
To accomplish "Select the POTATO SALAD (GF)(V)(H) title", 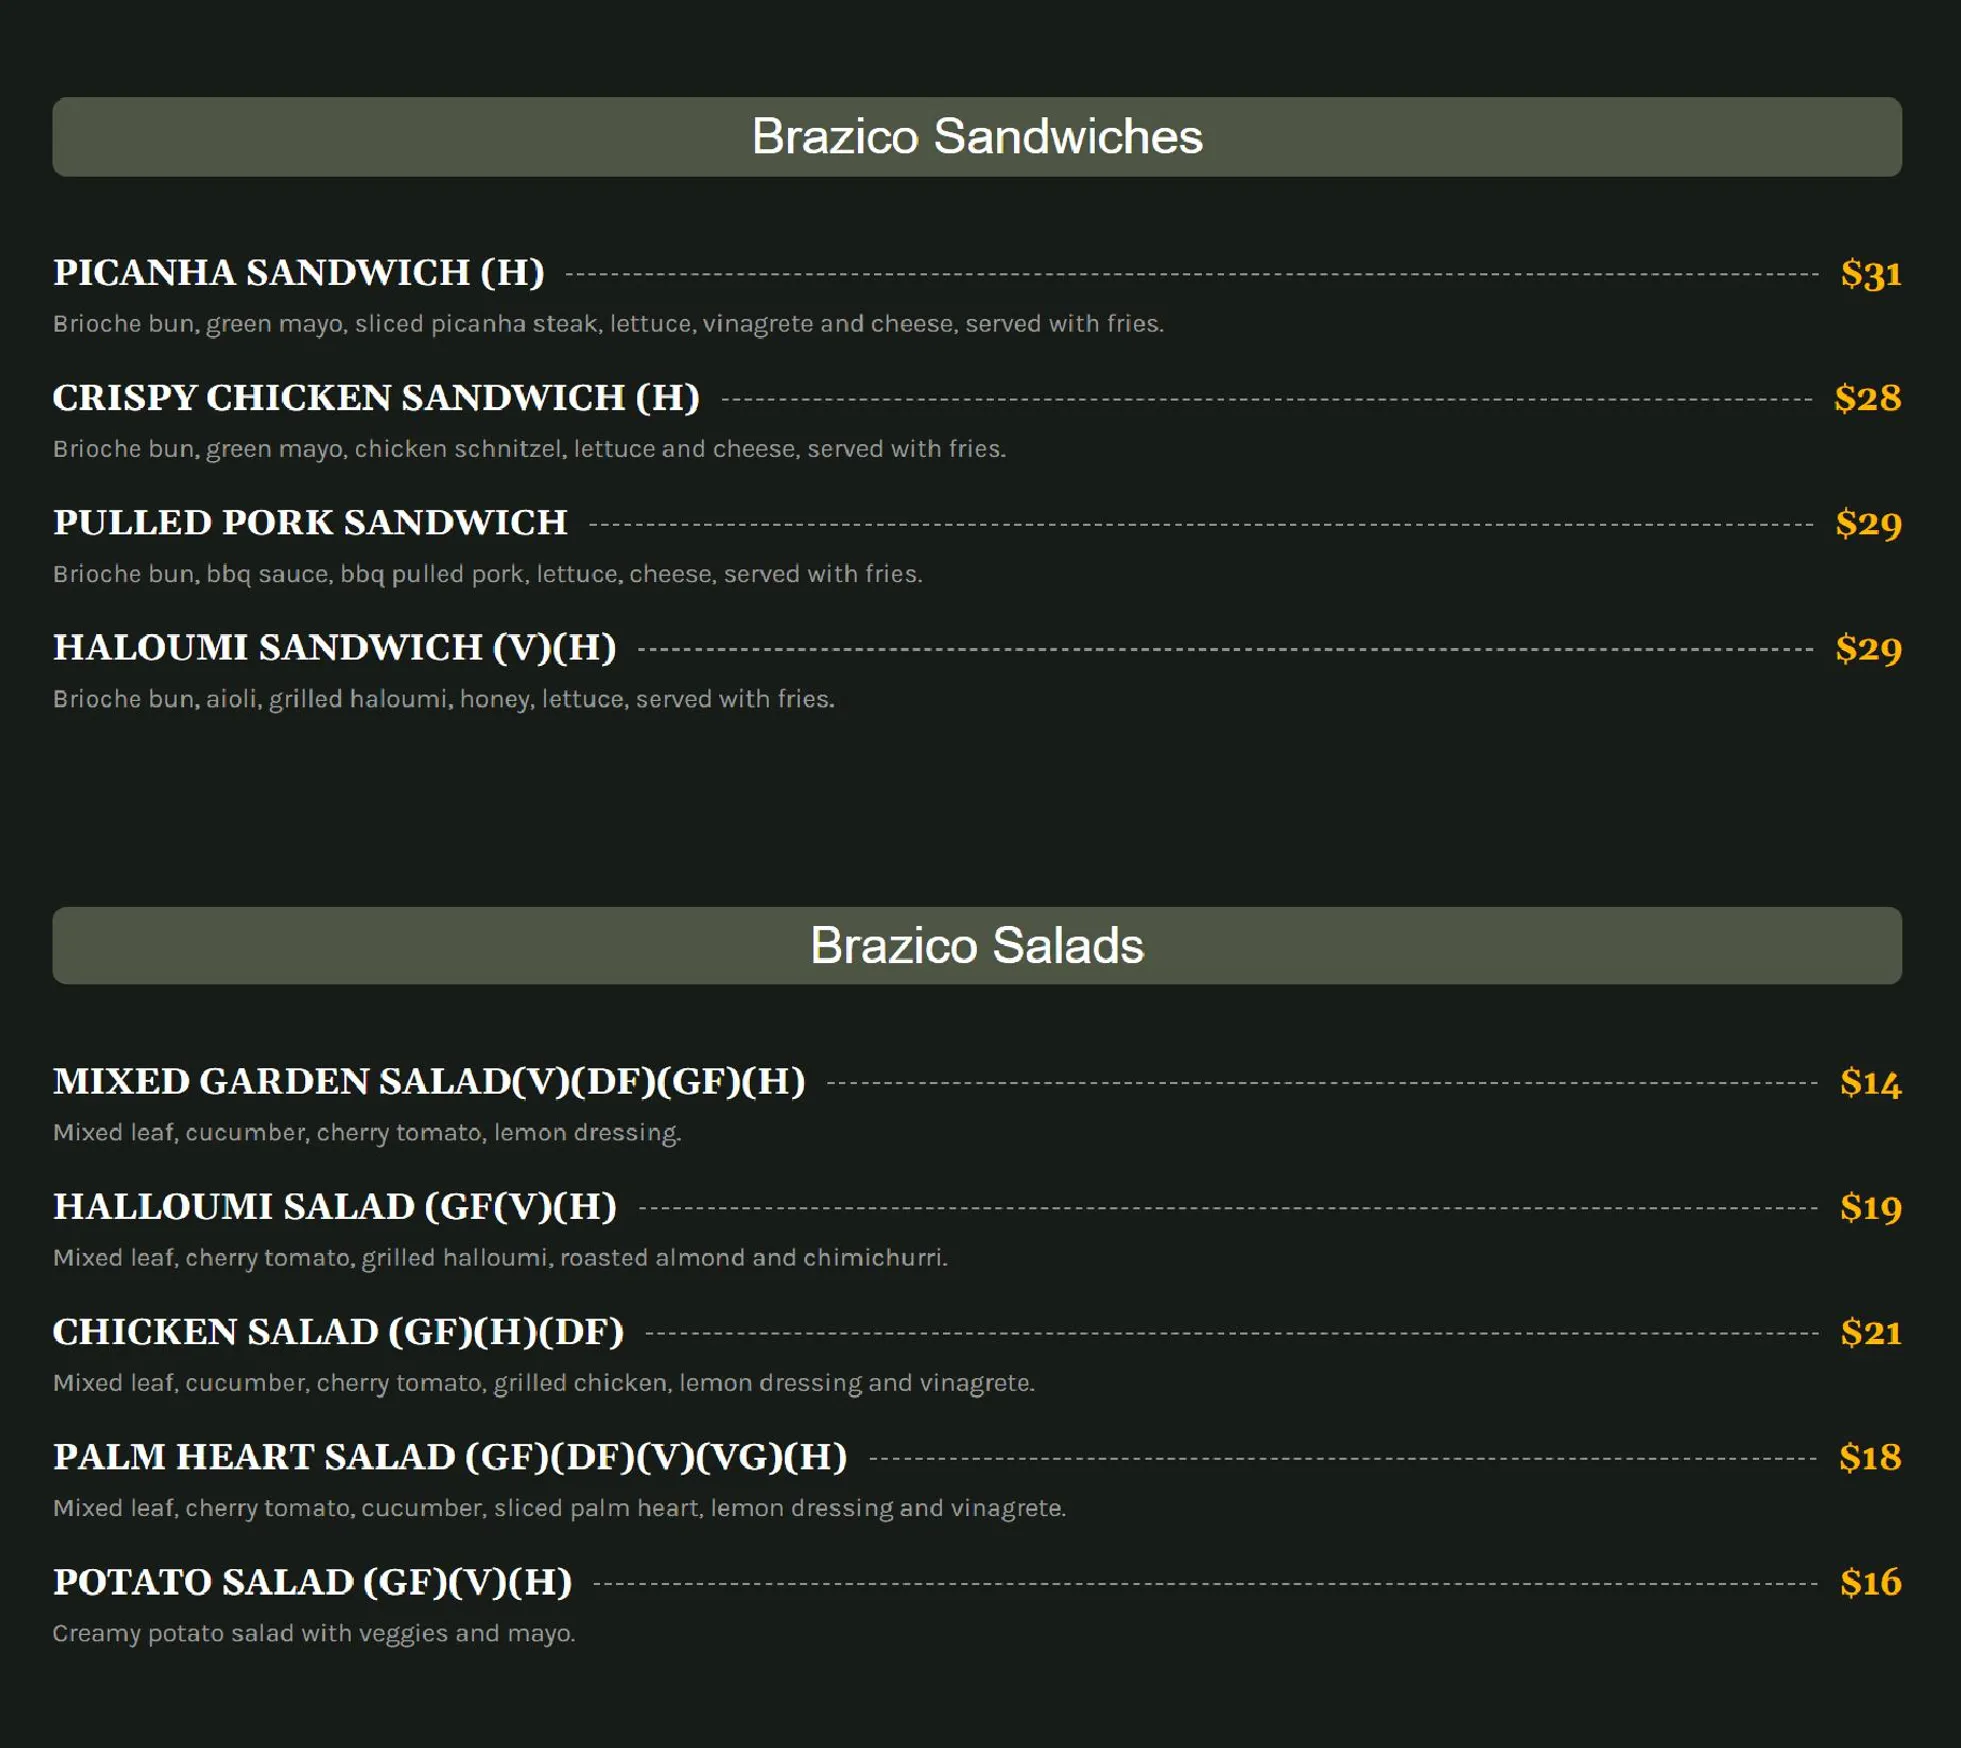I will (312, 1582).
